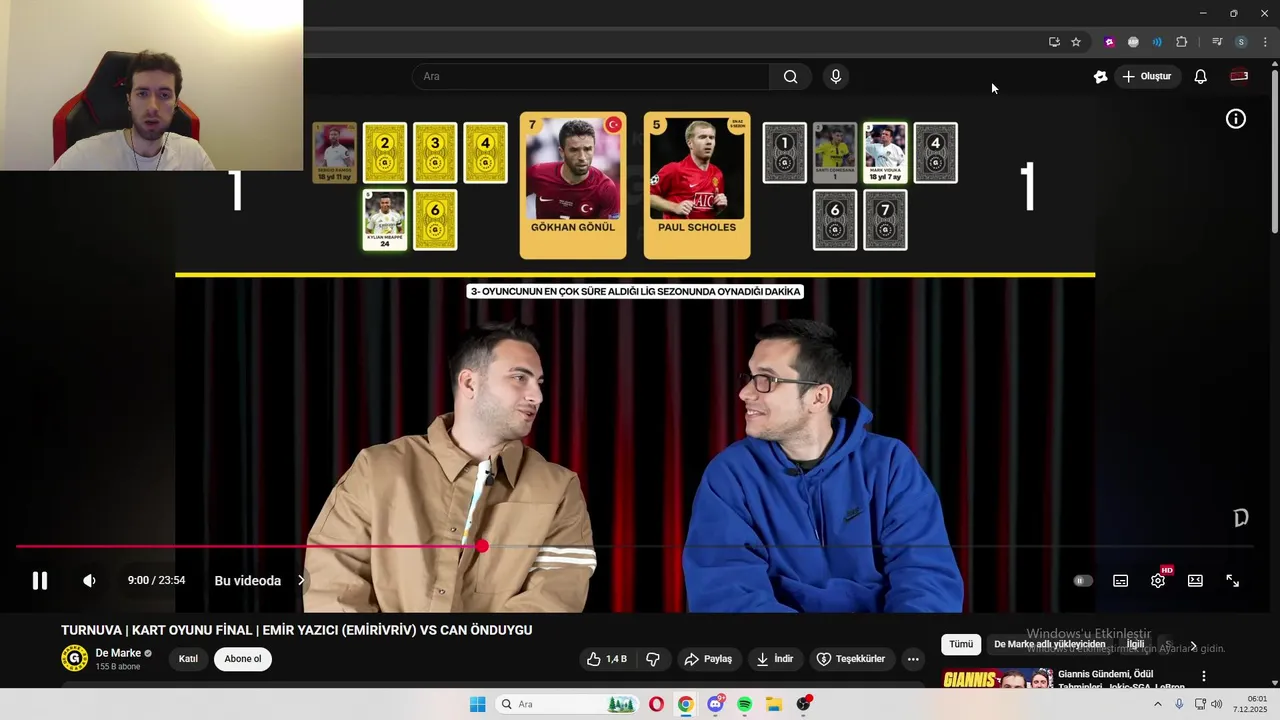1280x720 pixels.
Task: Dislike the video
Action: (x=653, y=659)
